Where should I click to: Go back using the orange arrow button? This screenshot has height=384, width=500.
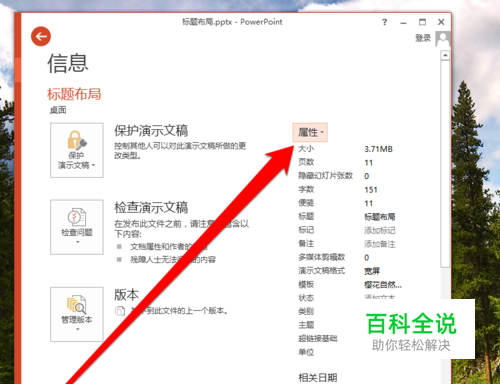point(41,36)
